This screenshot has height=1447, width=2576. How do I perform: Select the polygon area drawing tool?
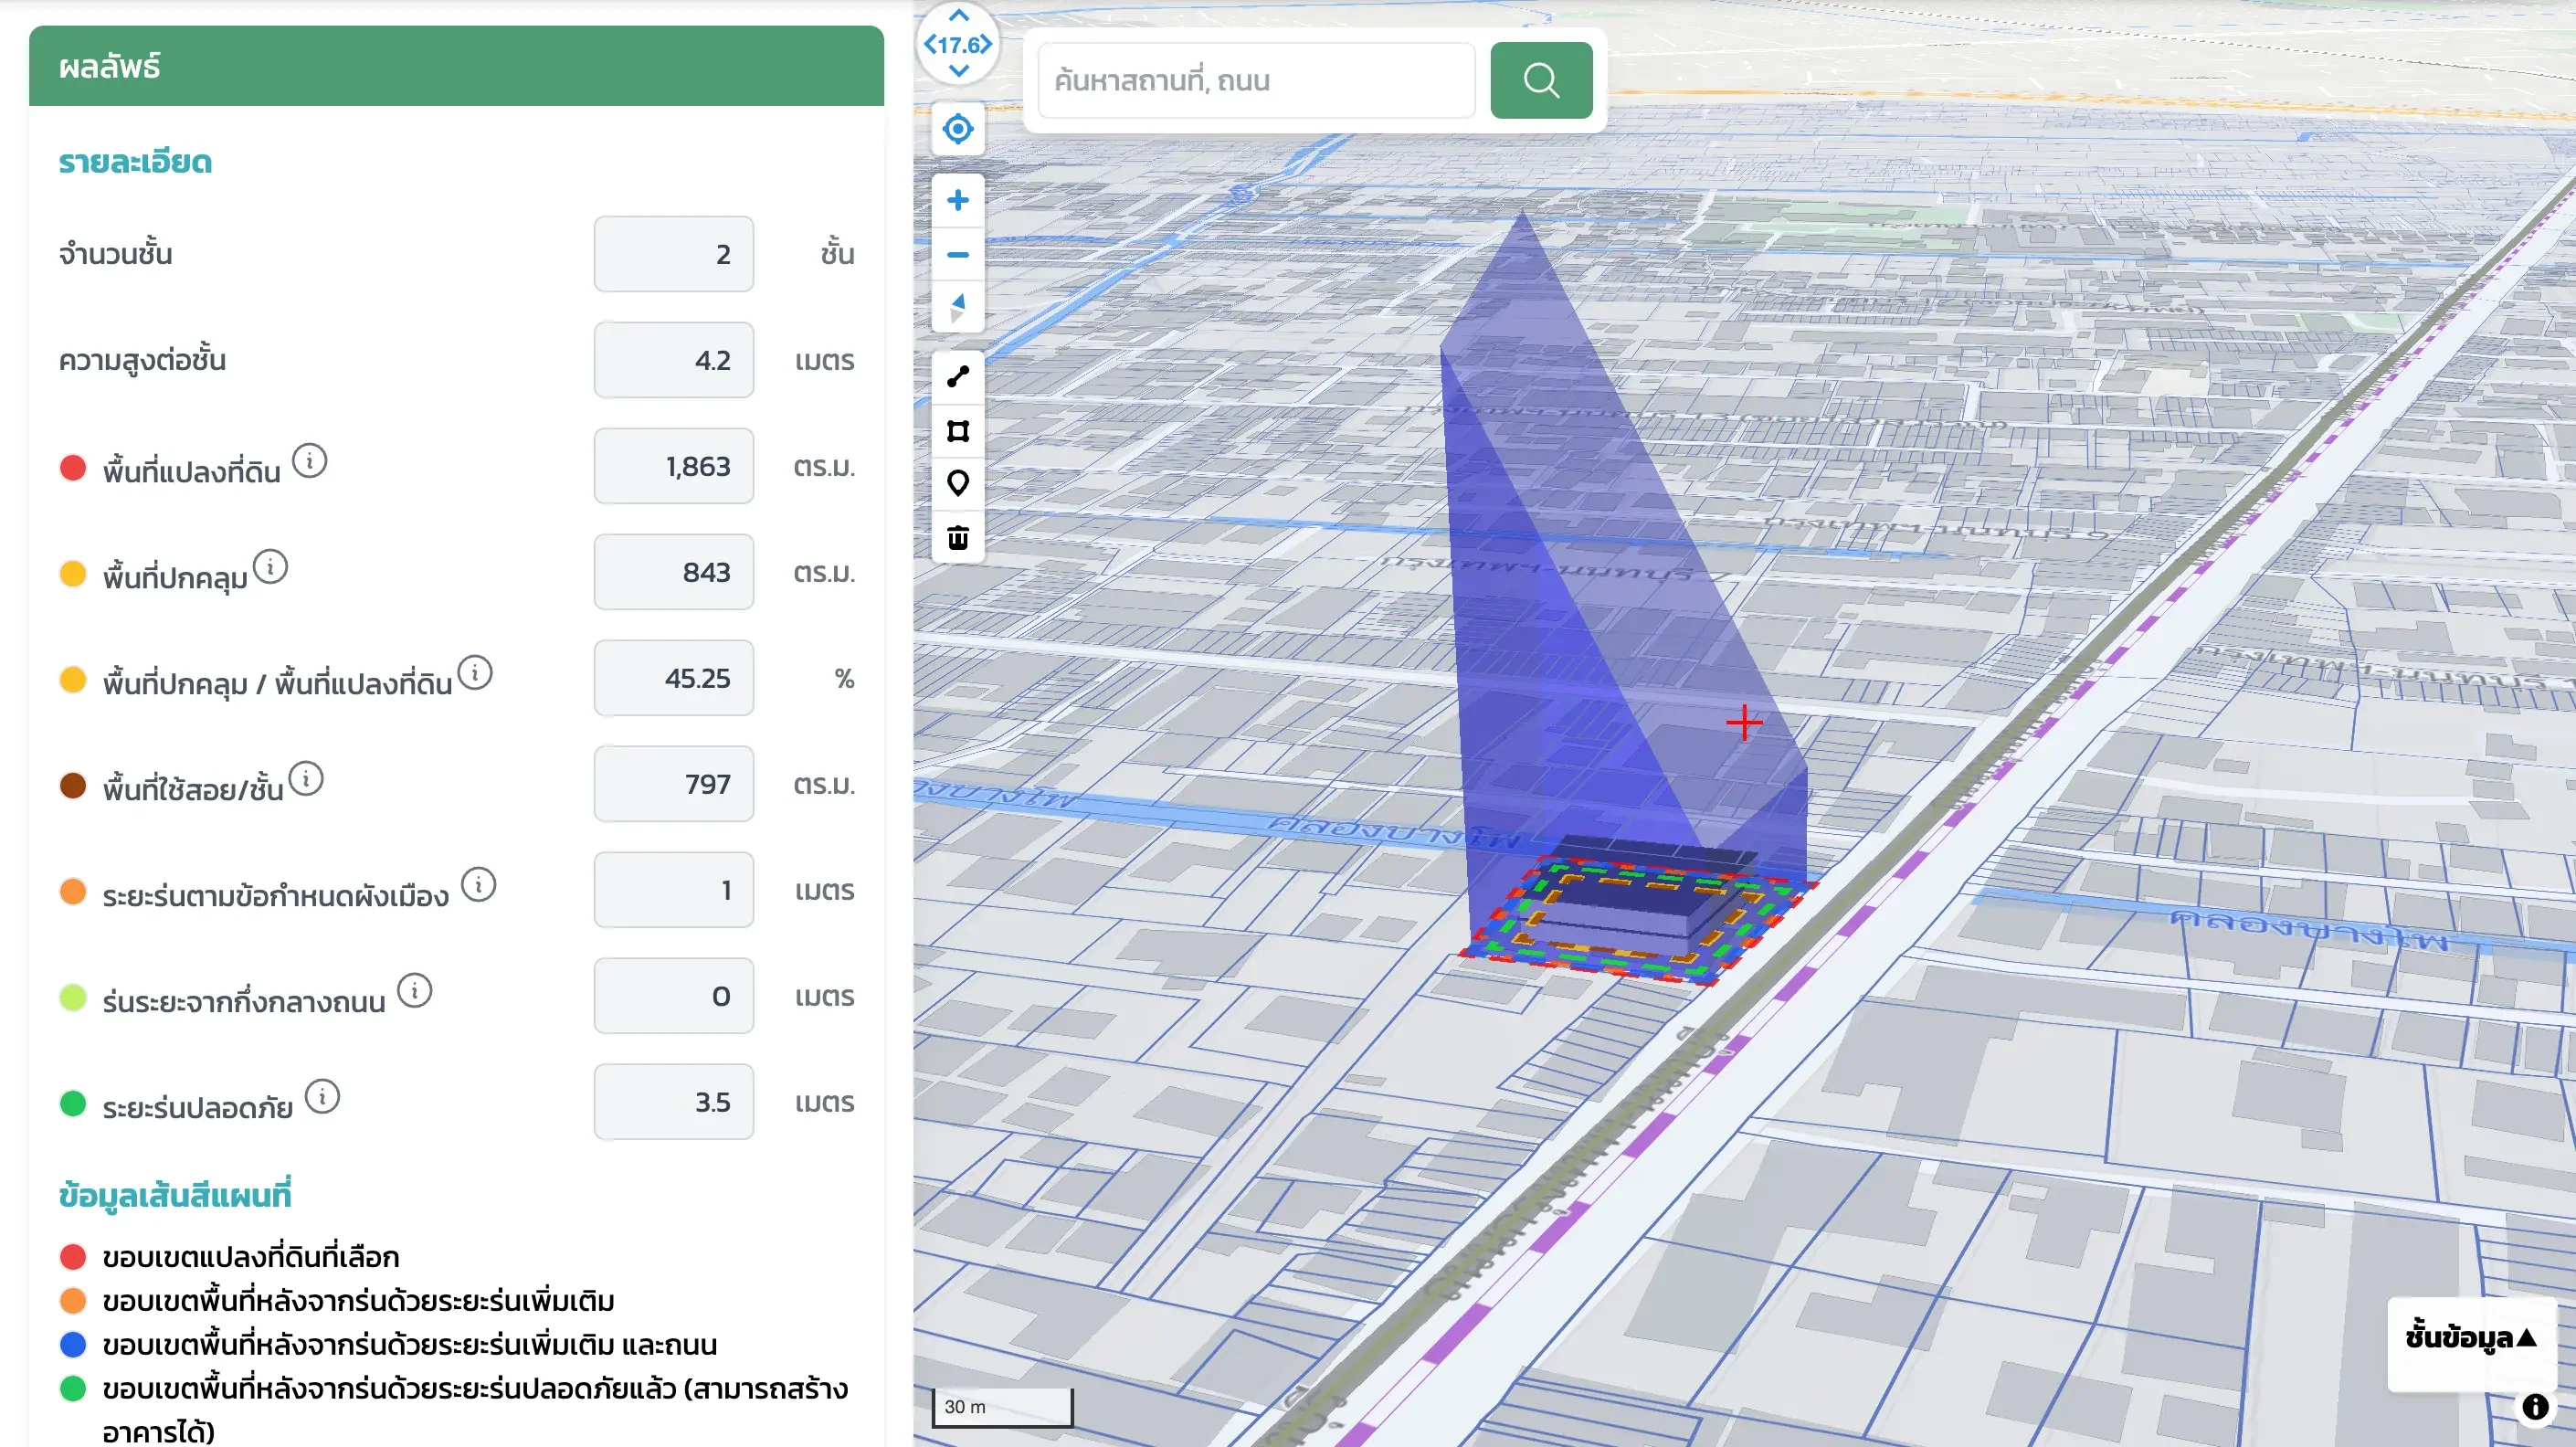(x=957, y=431)
